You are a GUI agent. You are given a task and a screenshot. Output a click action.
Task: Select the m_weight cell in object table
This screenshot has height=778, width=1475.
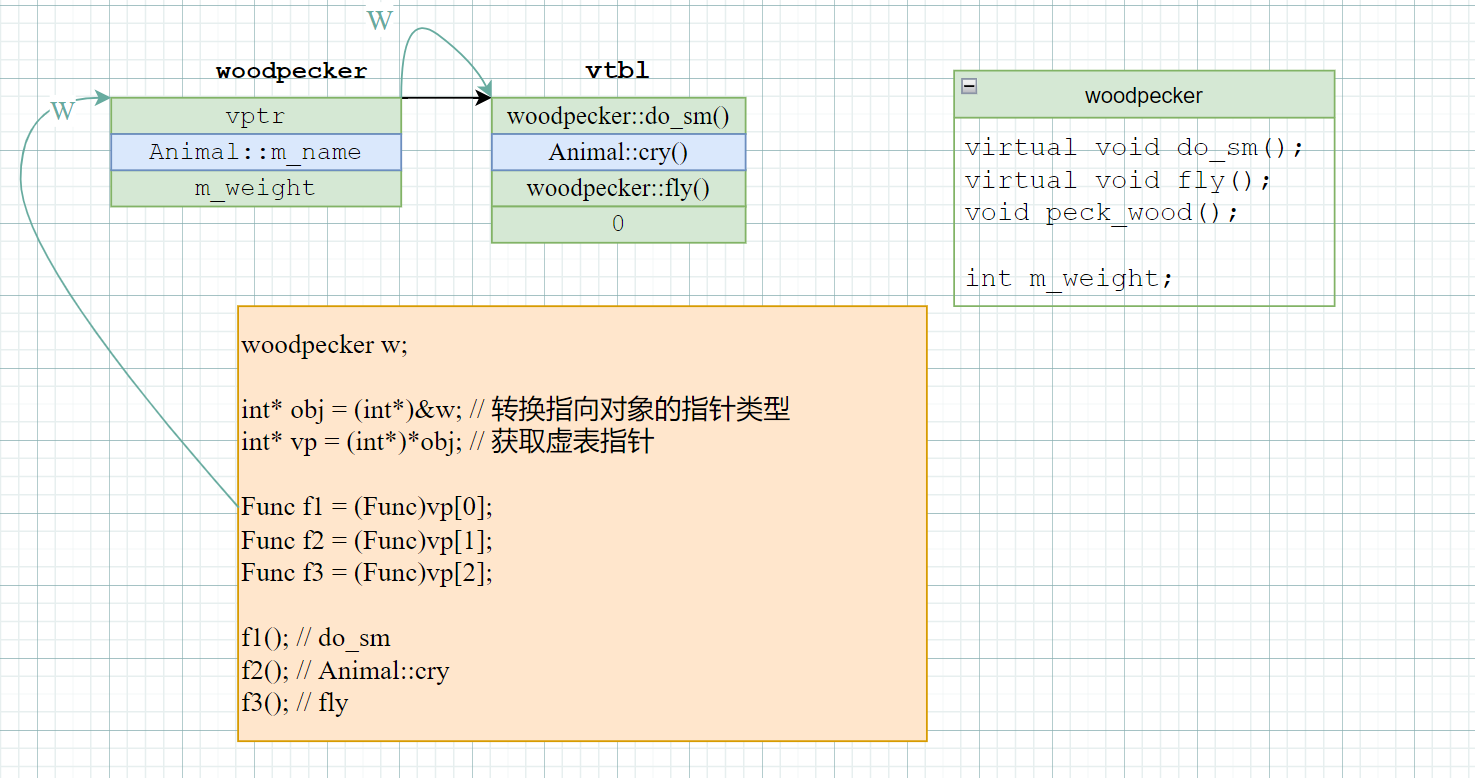[x=256, y=188]
